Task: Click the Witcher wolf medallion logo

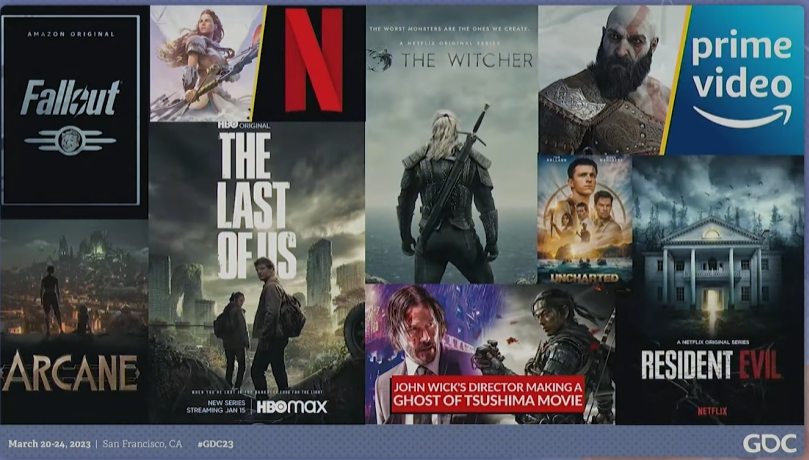Action: tap(381, 60)
